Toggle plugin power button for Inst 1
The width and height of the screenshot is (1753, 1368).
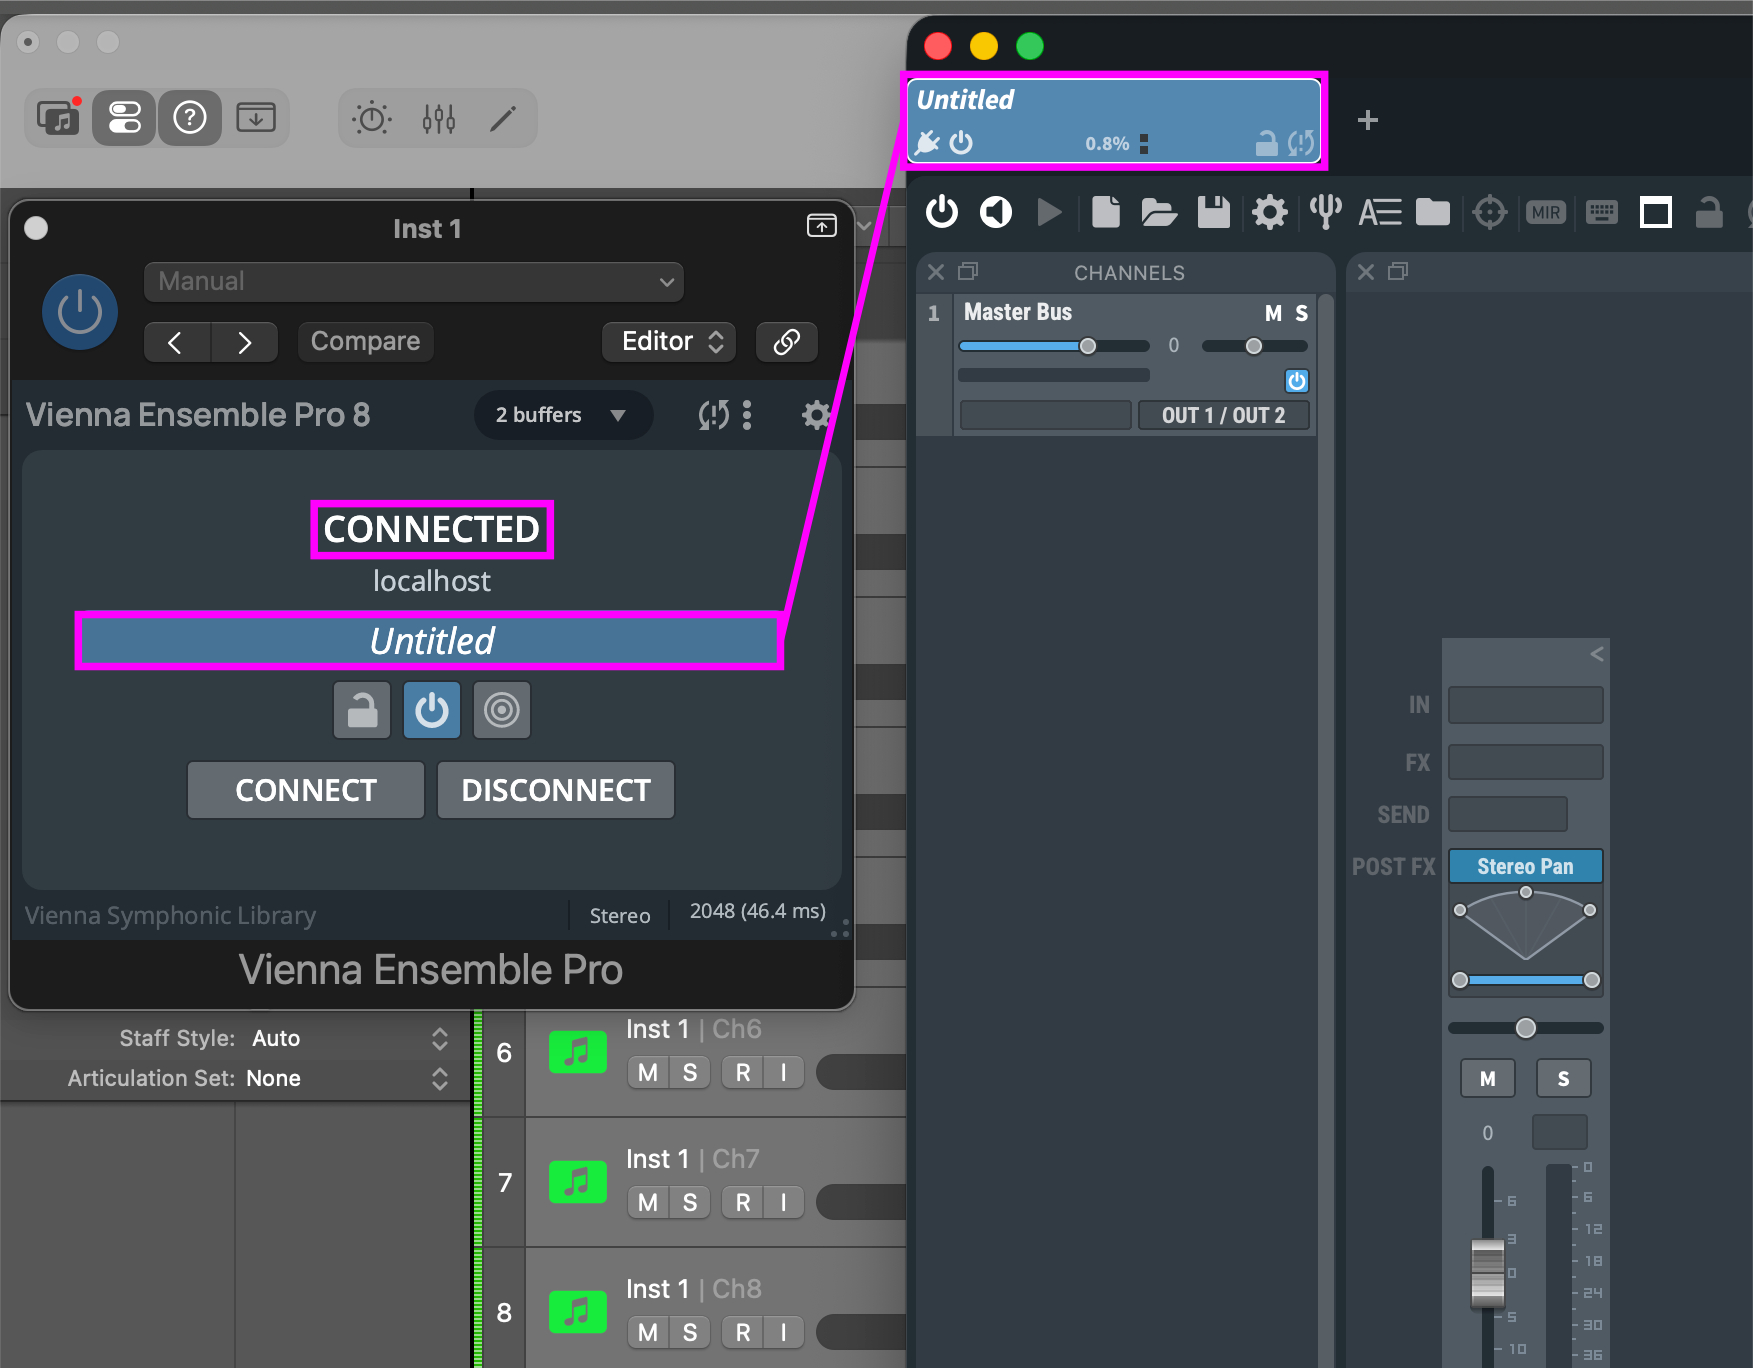click(x=80, y=312)
